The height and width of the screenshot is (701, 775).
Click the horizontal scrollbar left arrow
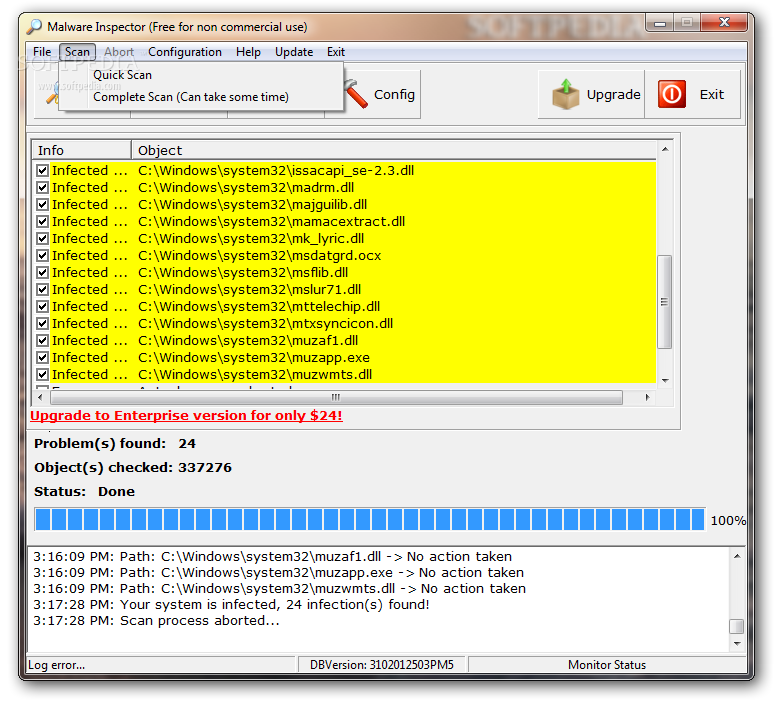click(41, 397)
